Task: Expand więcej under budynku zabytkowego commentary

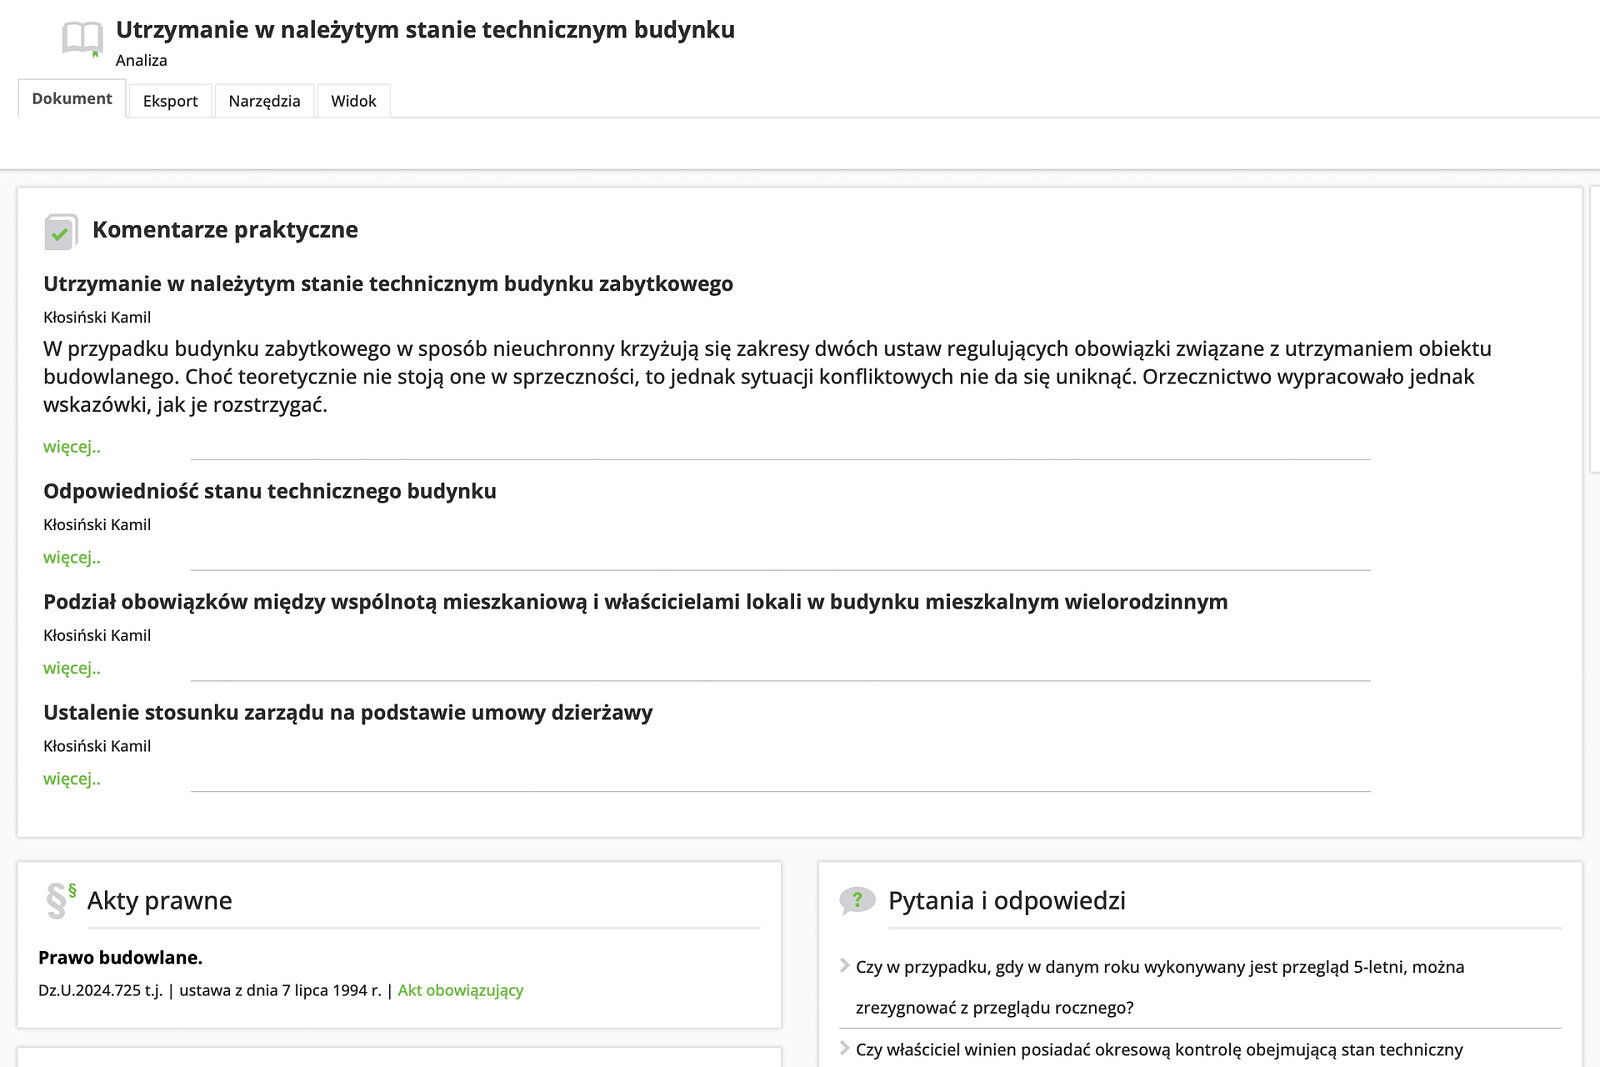Action: tap(72, 447)
